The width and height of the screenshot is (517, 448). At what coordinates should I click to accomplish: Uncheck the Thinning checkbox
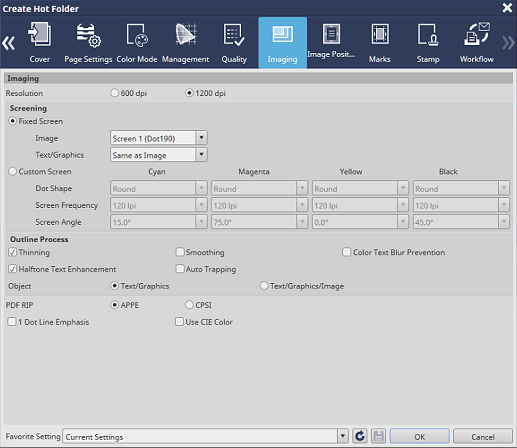(x=13, y=252)
